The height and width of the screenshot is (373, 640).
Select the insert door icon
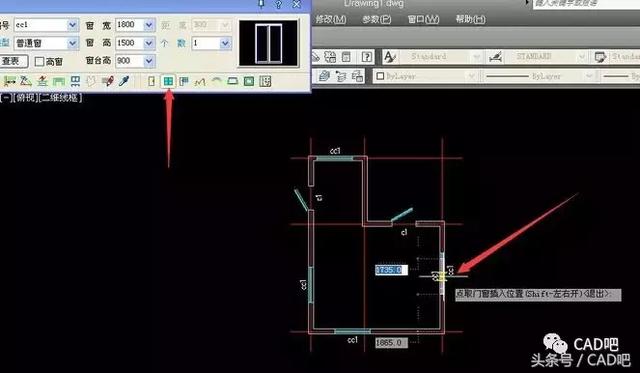(x=151, y=81)
